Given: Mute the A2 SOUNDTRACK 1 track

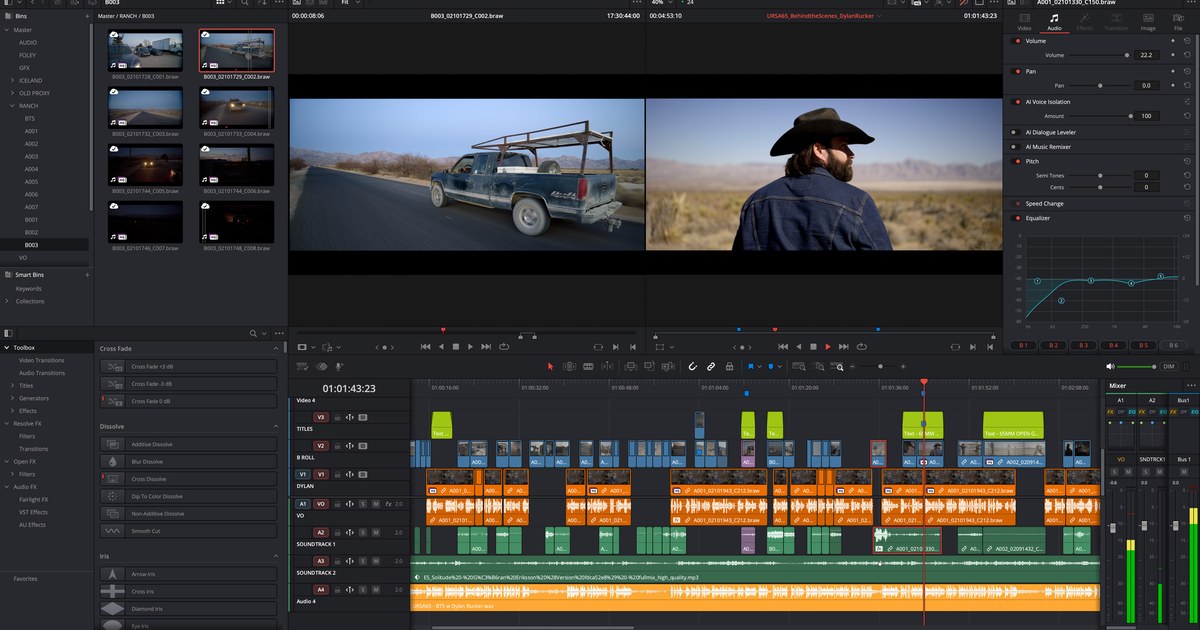Looking at the screenshot, I should tap(375, 533).
